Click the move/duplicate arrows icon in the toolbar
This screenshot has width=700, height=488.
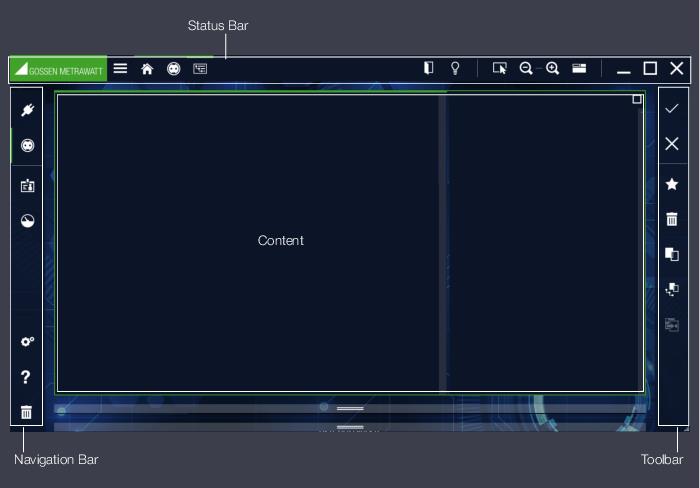coord(671,289)
